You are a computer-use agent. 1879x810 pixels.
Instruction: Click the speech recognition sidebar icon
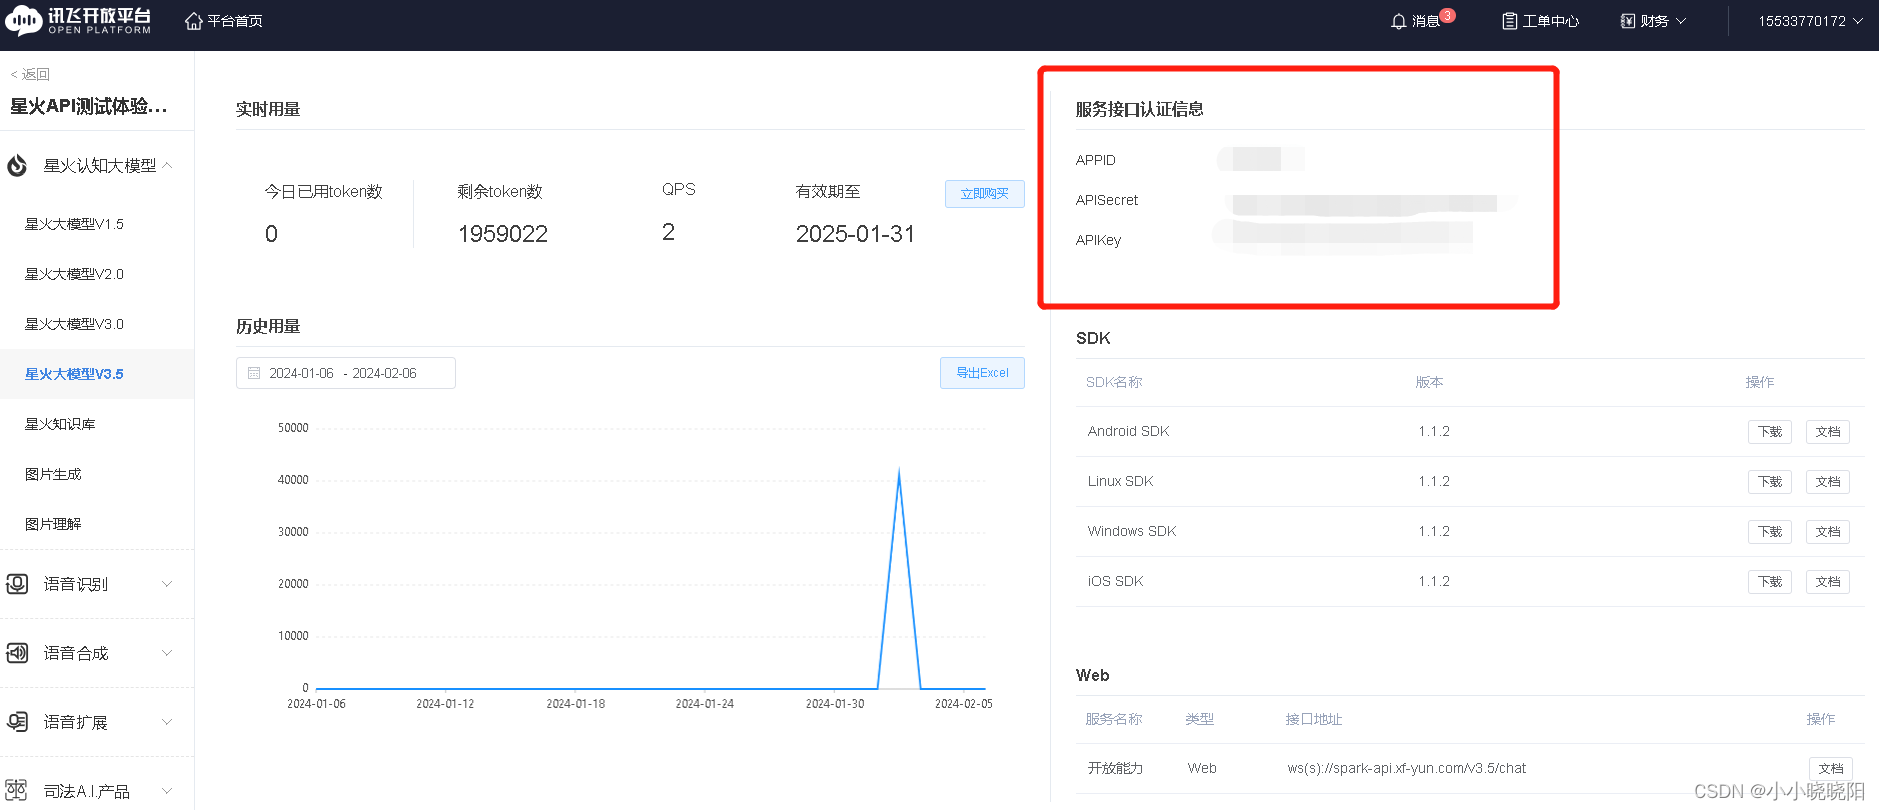coord(17,584)
